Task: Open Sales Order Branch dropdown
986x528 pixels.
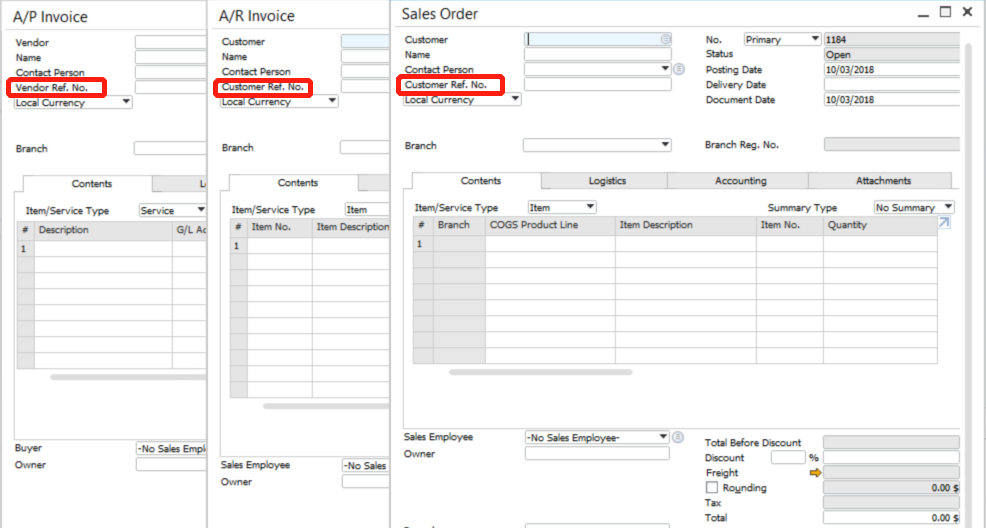Action: (598, 145)
